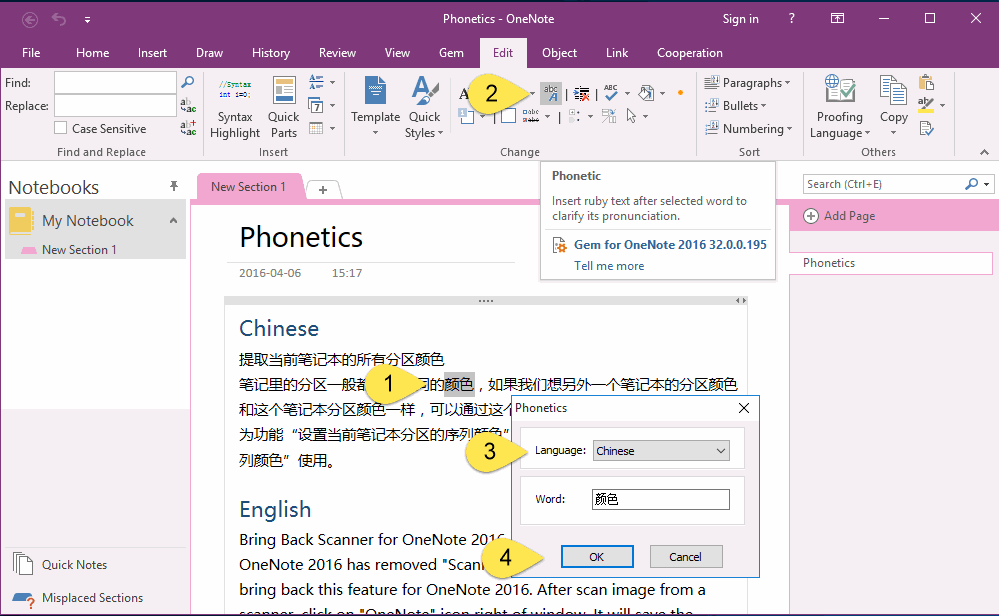This screenshot has width=999, height=616.
Task: Activate the highlighted Phonetic tool
Action: coord(551,92)
